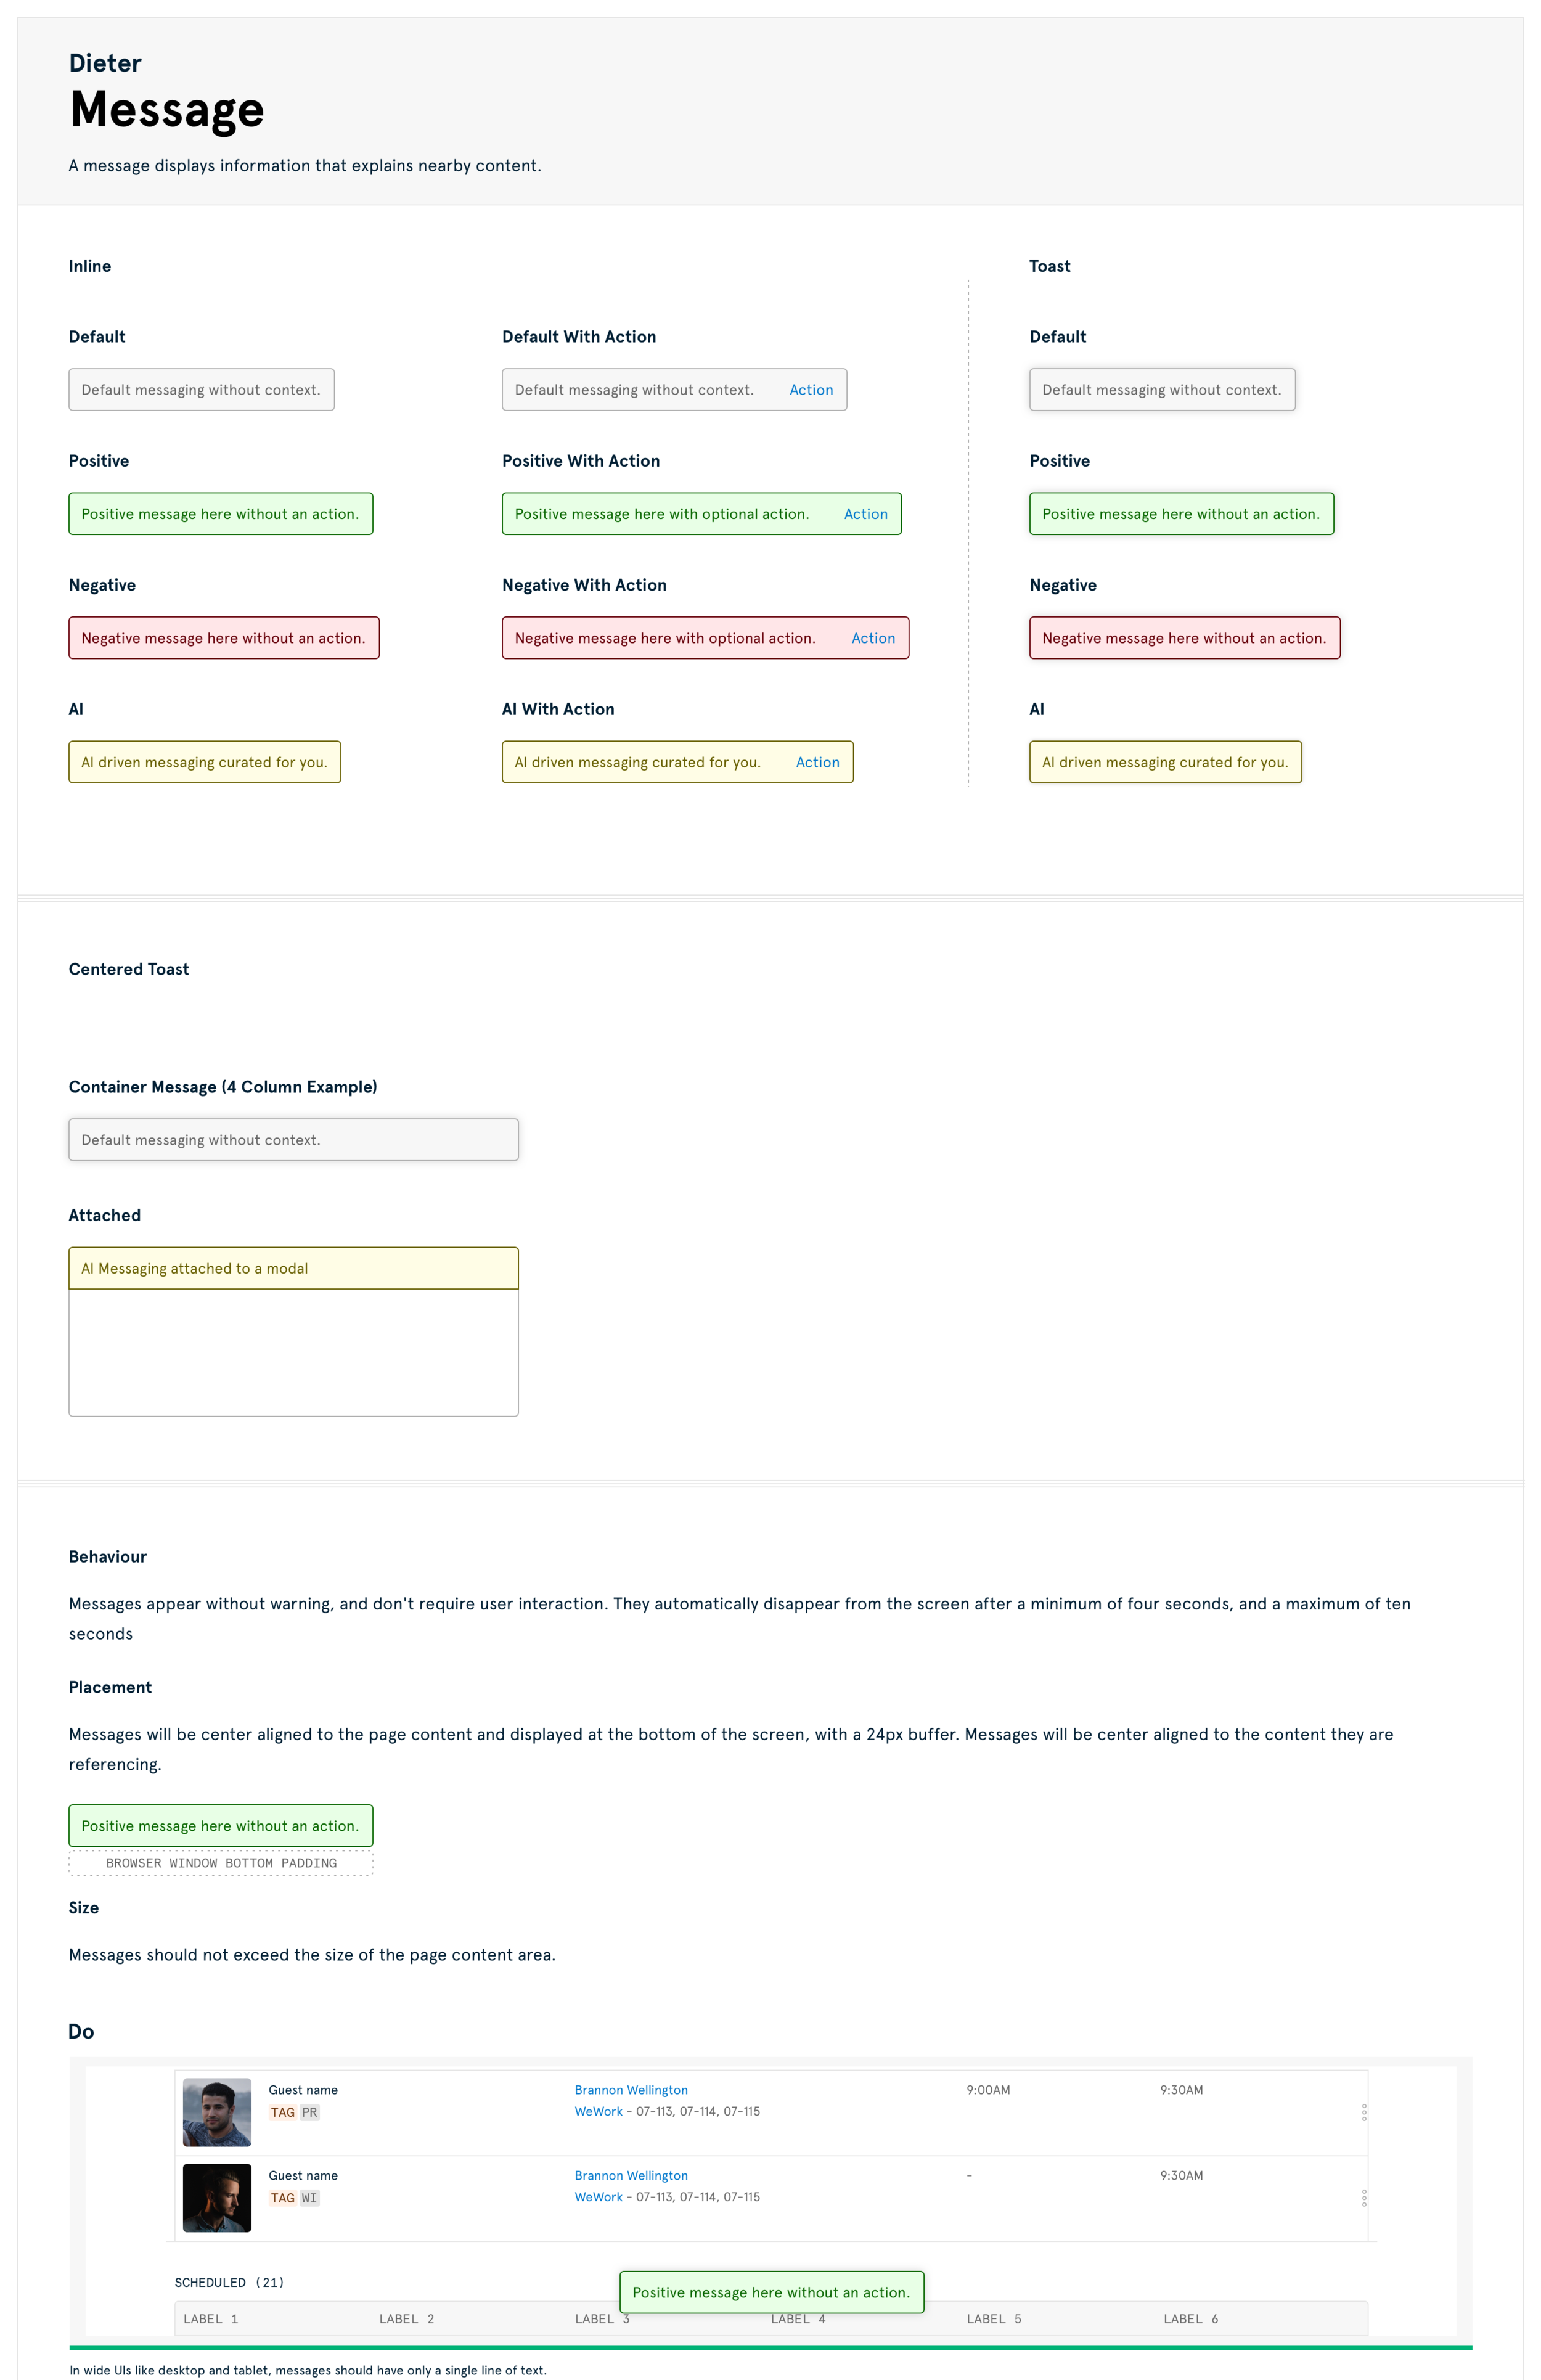Screen dimensions: 1541x2380
Task: Open the first guest row's three-dot menu
Action: pos(1363,2112)
